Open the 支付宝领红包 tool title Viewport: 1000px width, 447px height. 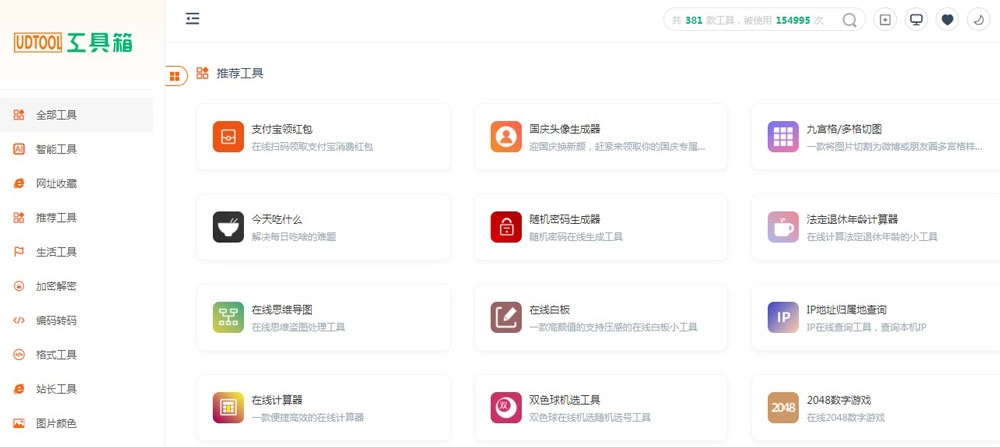(x=282, y=129)
